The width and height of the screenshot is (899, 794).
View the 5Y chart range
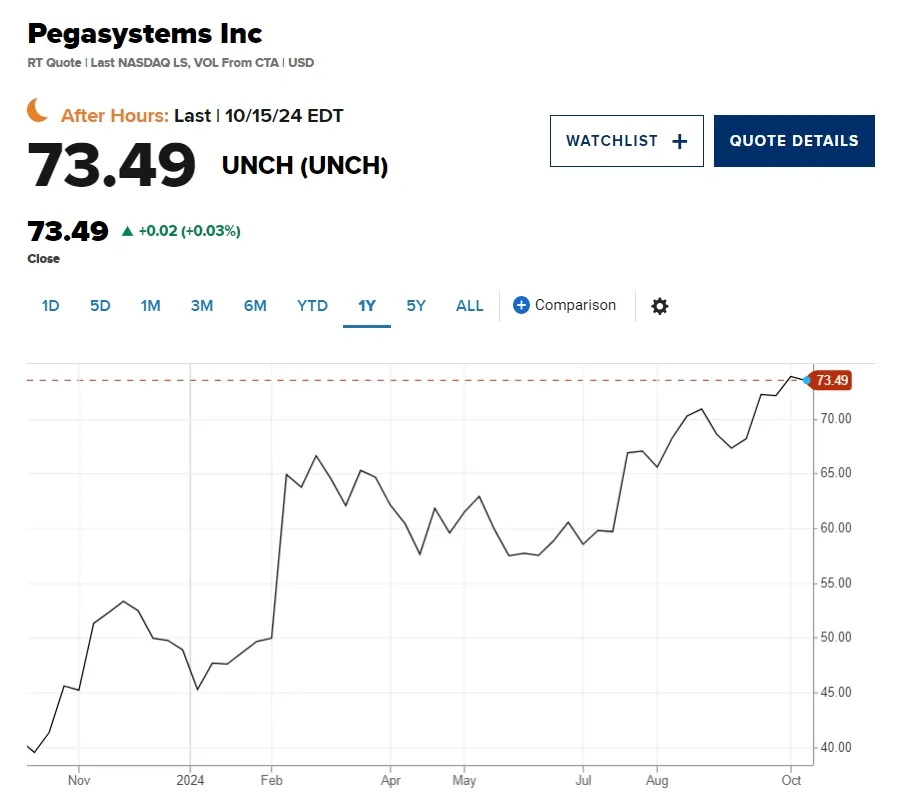point(416,306)
